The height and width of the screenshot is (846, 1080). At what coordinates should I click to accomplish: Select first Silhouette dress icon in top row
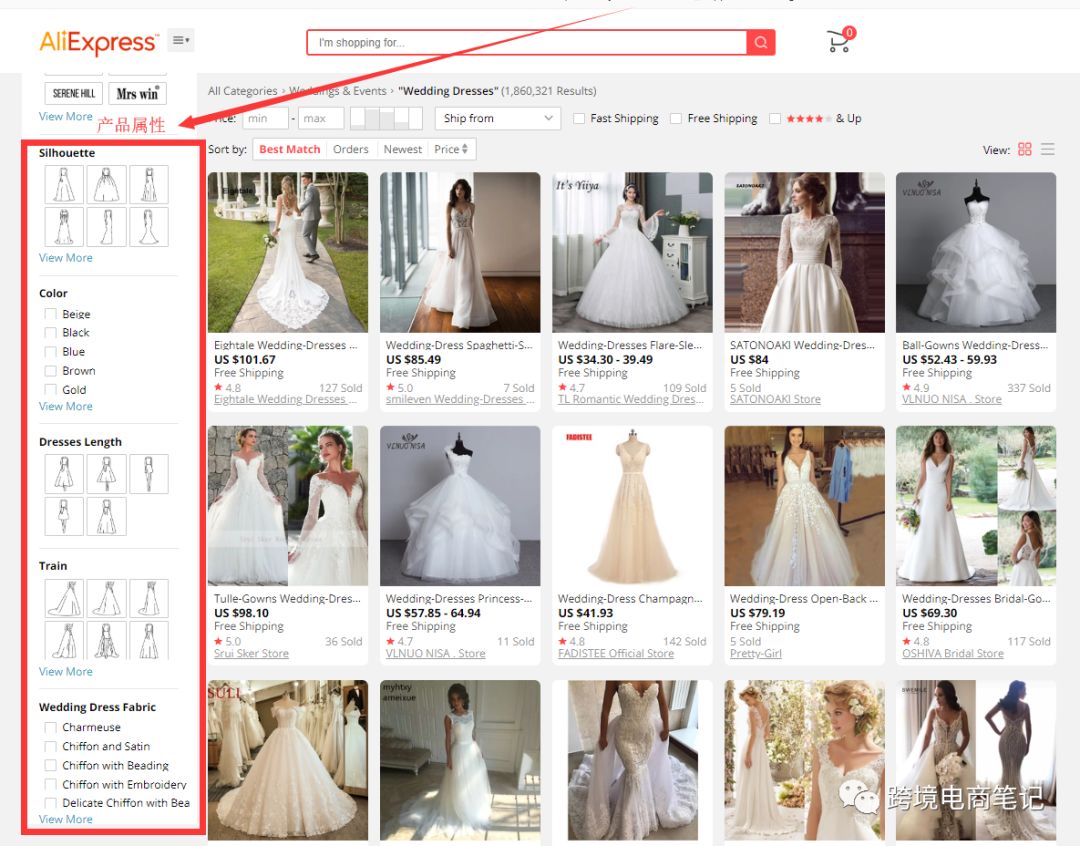tap(64, 185)
